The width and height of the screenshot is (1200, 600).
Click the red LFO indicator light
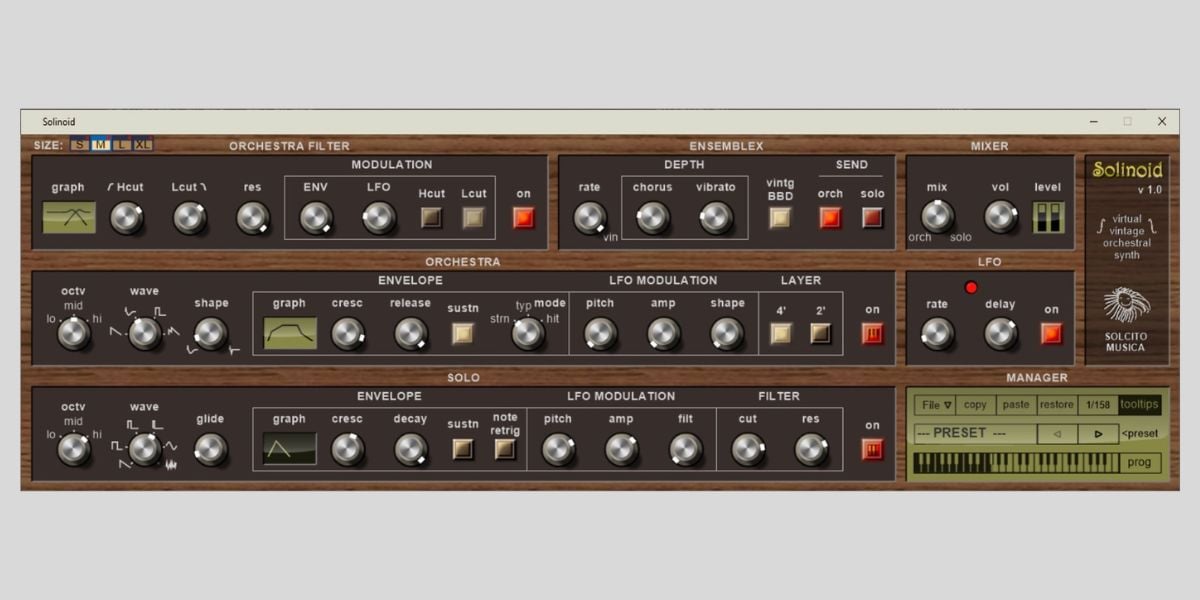(x=970, y=288)
